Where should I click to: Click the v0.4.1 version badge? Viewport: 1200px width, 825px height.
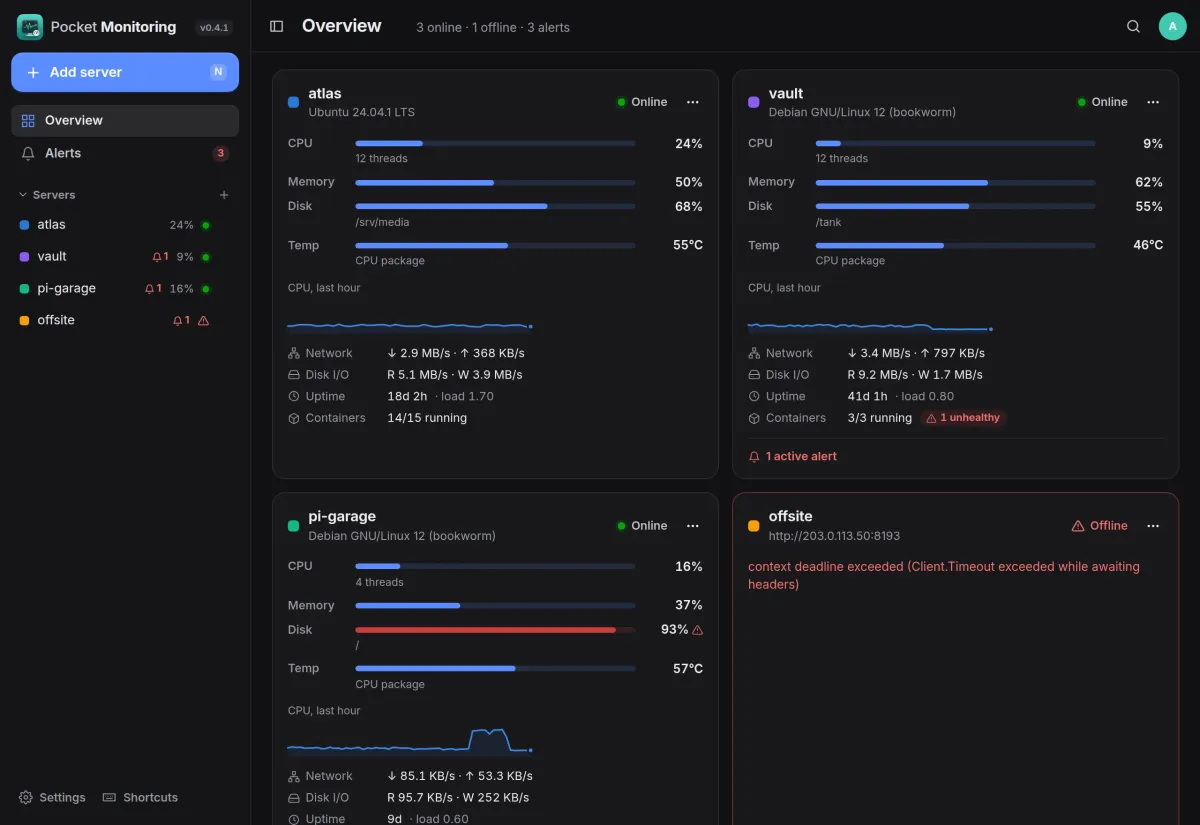coord(214,28)
